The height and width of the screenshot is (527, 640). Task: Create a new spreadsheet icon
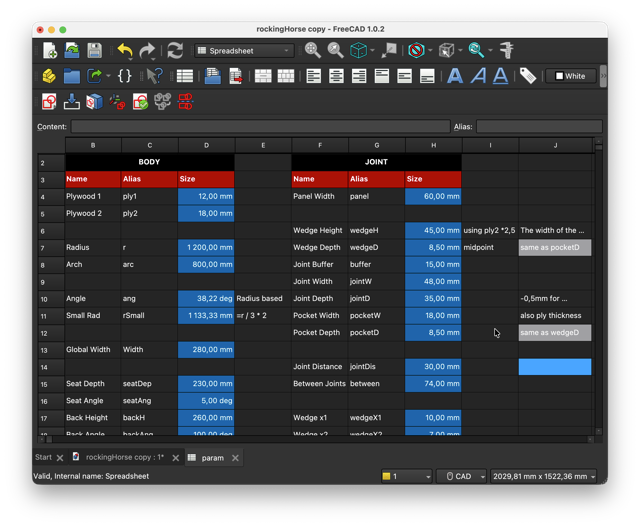click(184, 76)
